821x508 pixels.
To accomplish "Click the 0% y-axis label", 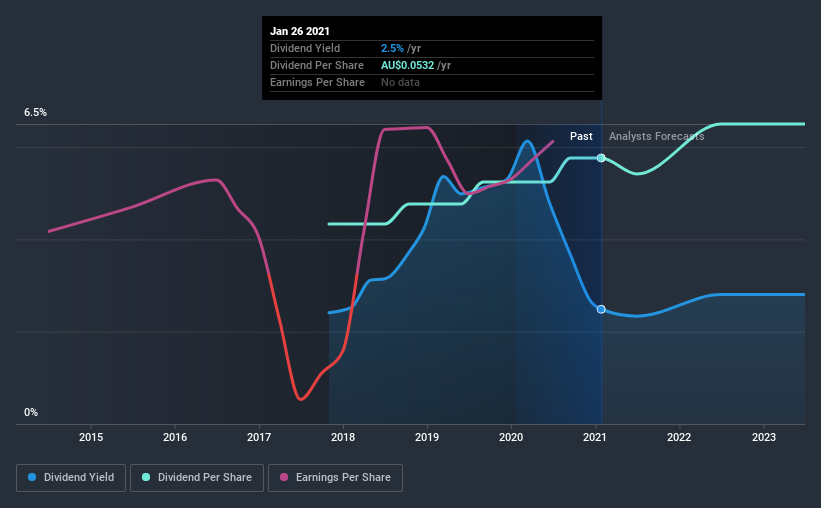I will point(31,413).
